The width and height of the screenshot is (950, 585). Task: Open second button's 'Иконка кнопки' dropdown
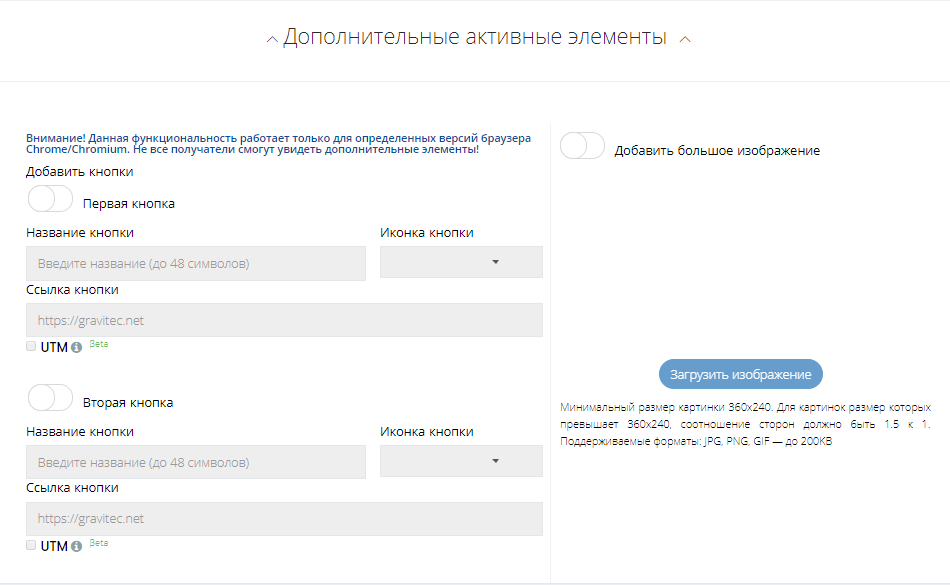pos(461,461)
